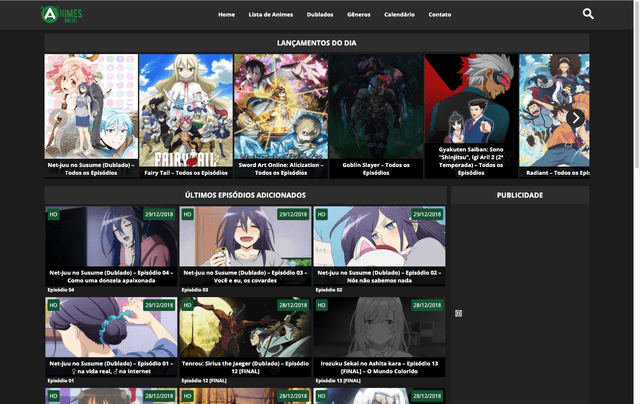Open Calendário menu item
Screen dimensions: 640x404
(x=399, y=14)
